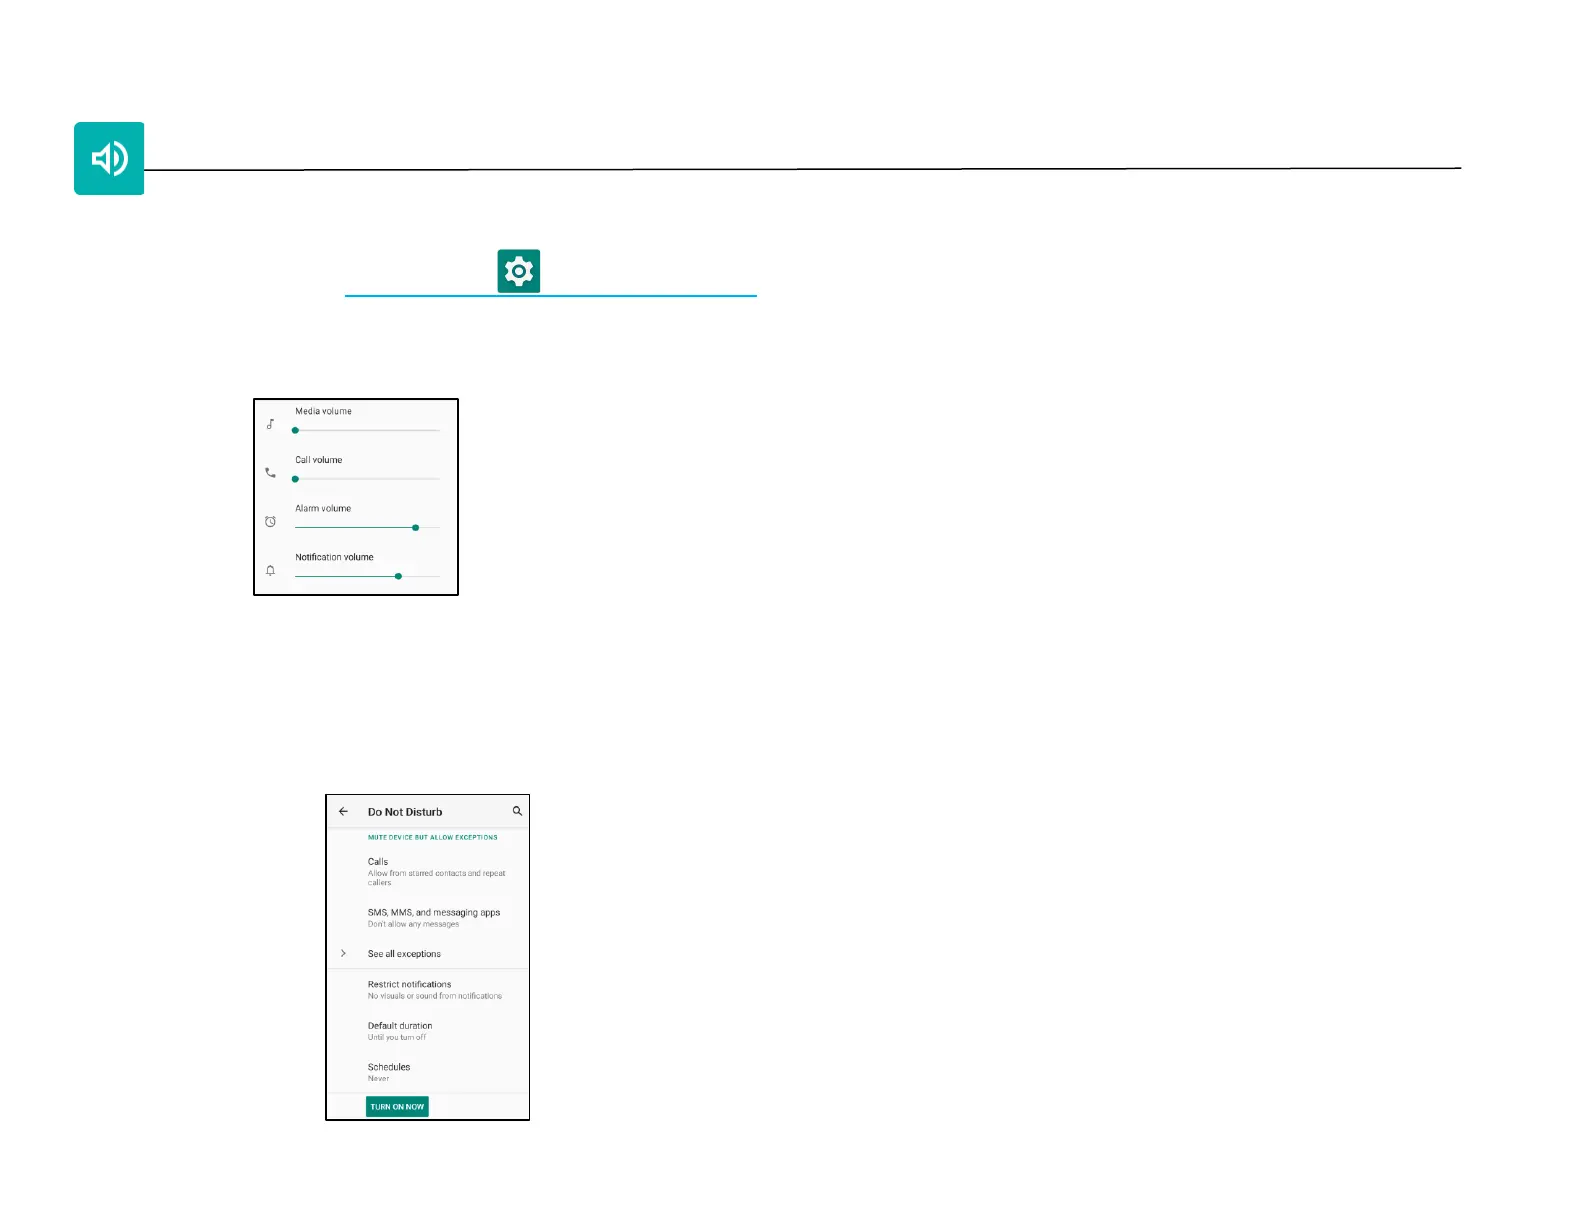Select SMS, MMS, and messaging apps
The width and height of the screenshot is (1584, 1224).
[x=433, y=917]
